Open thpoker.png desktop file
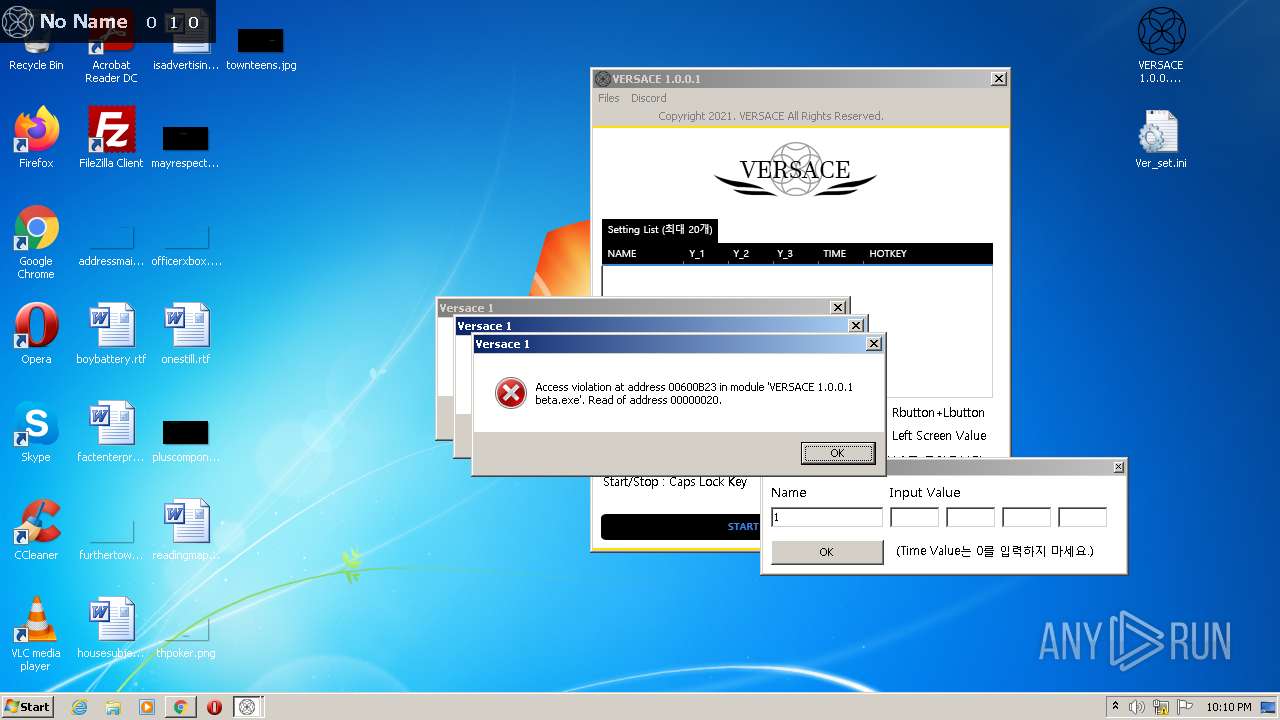Image resolution: width=1280 pixels, height=720 pixels. [186, 635]
